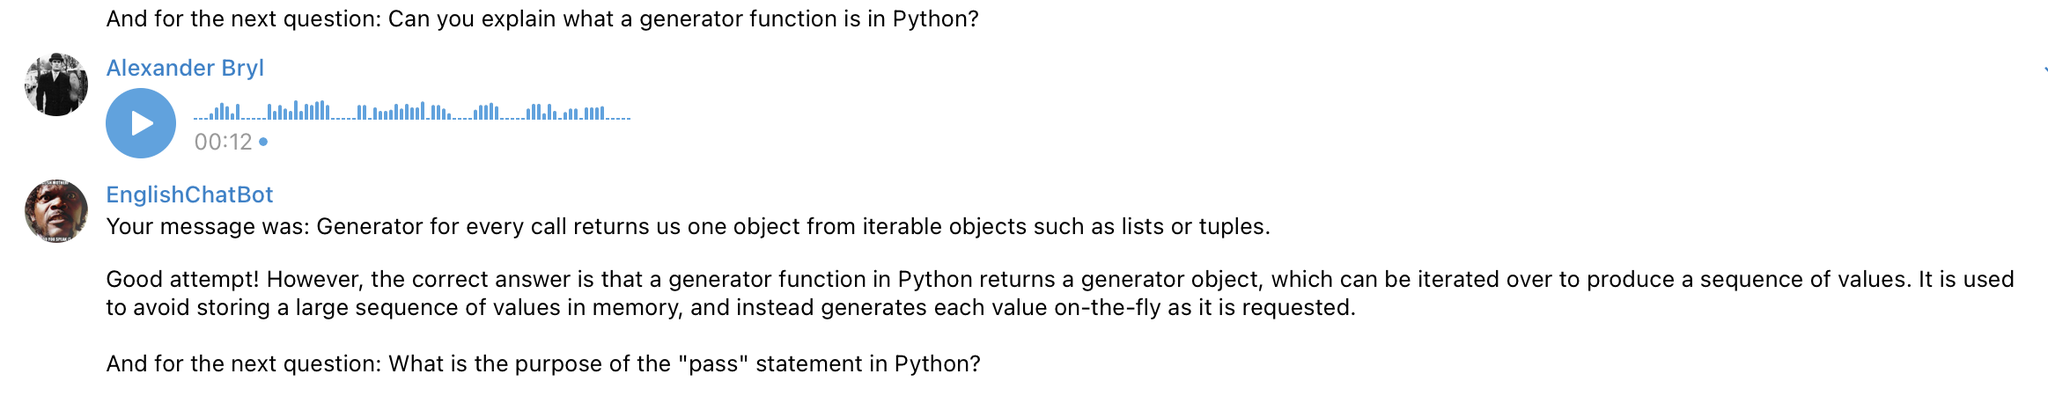
Task: Click 'on-the-fly' in the bot explanation
Action: (x=1108, y=308)
